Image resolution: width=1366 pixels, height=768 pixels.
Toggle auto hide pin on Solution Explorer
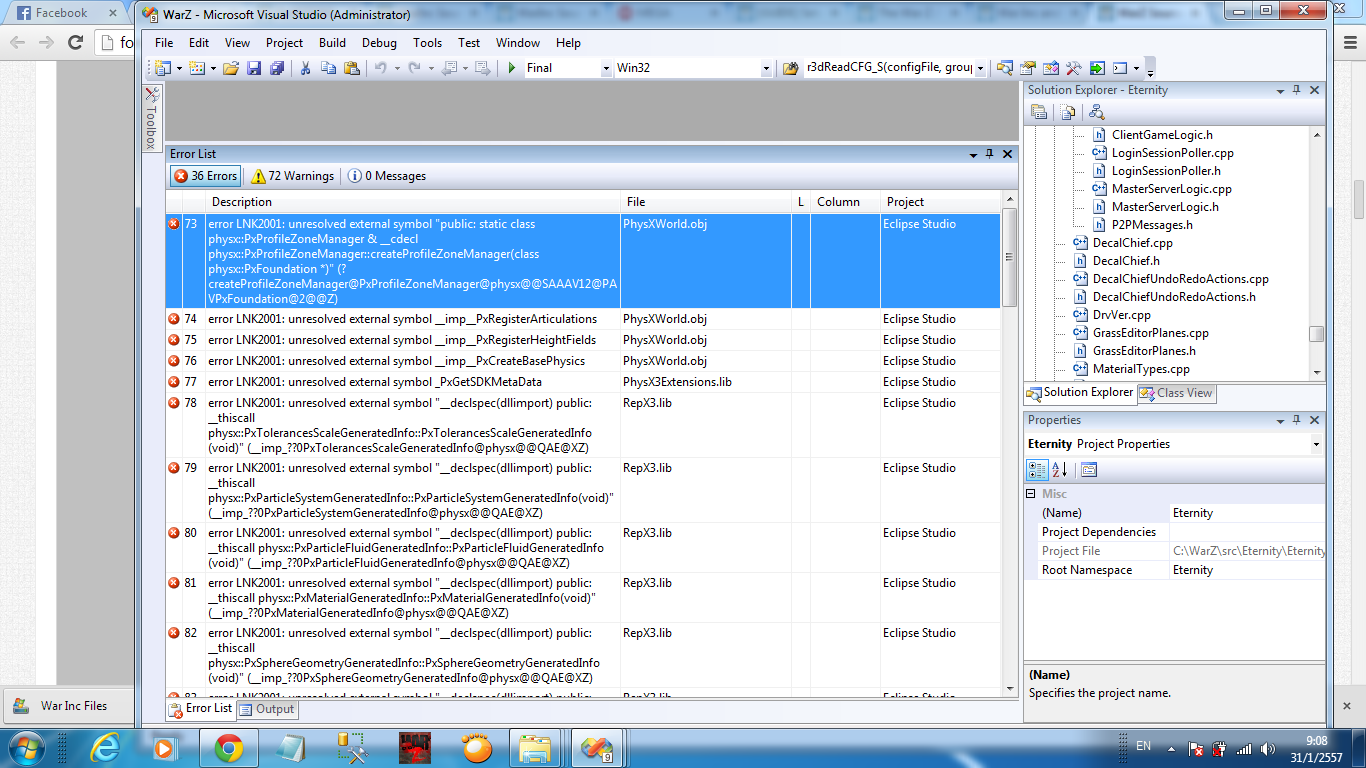pos(1297,90)
